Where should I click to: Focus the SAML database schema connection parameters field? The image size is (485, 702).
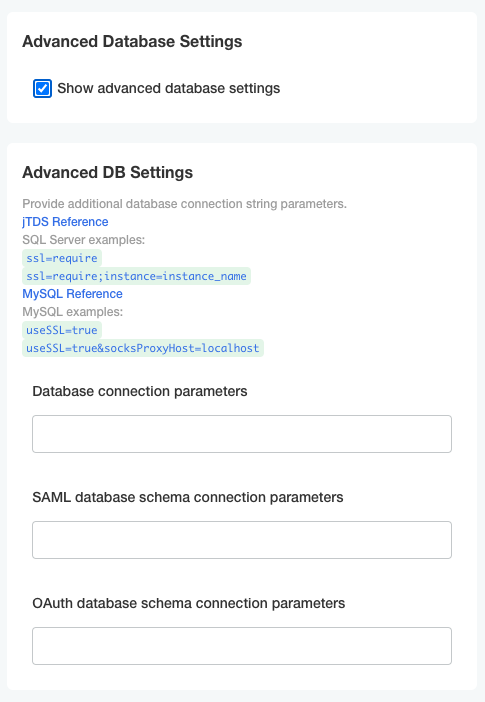242,540
